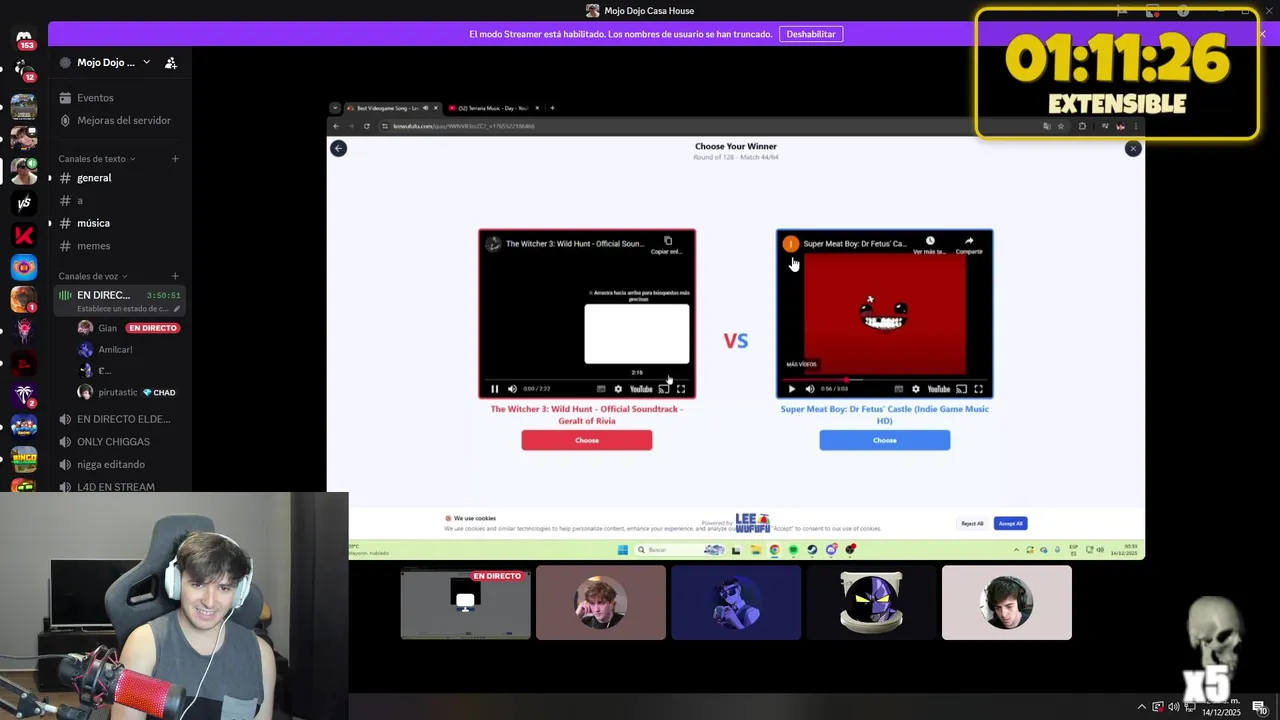Edit voice channel status pencil icon
1280x720 pixels.
click(177, 309)
